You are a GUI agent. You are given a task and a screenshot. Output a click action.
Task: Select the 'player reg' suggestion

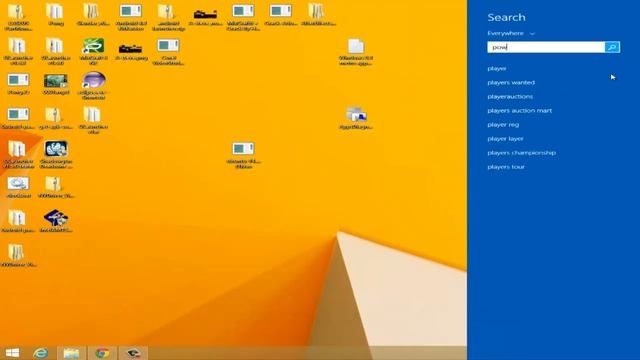pos(503,125)
